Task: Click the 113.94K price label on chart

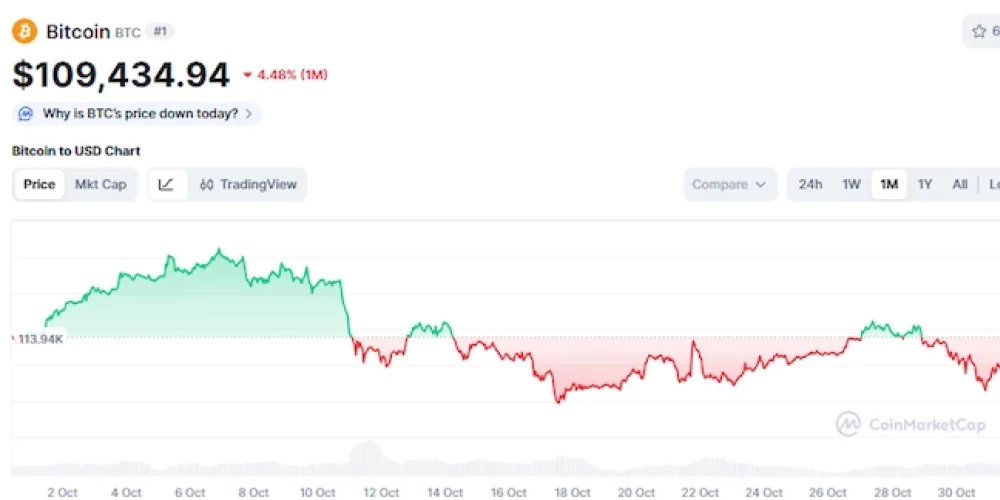Action: pyautogui.click(x=41, y=339)
